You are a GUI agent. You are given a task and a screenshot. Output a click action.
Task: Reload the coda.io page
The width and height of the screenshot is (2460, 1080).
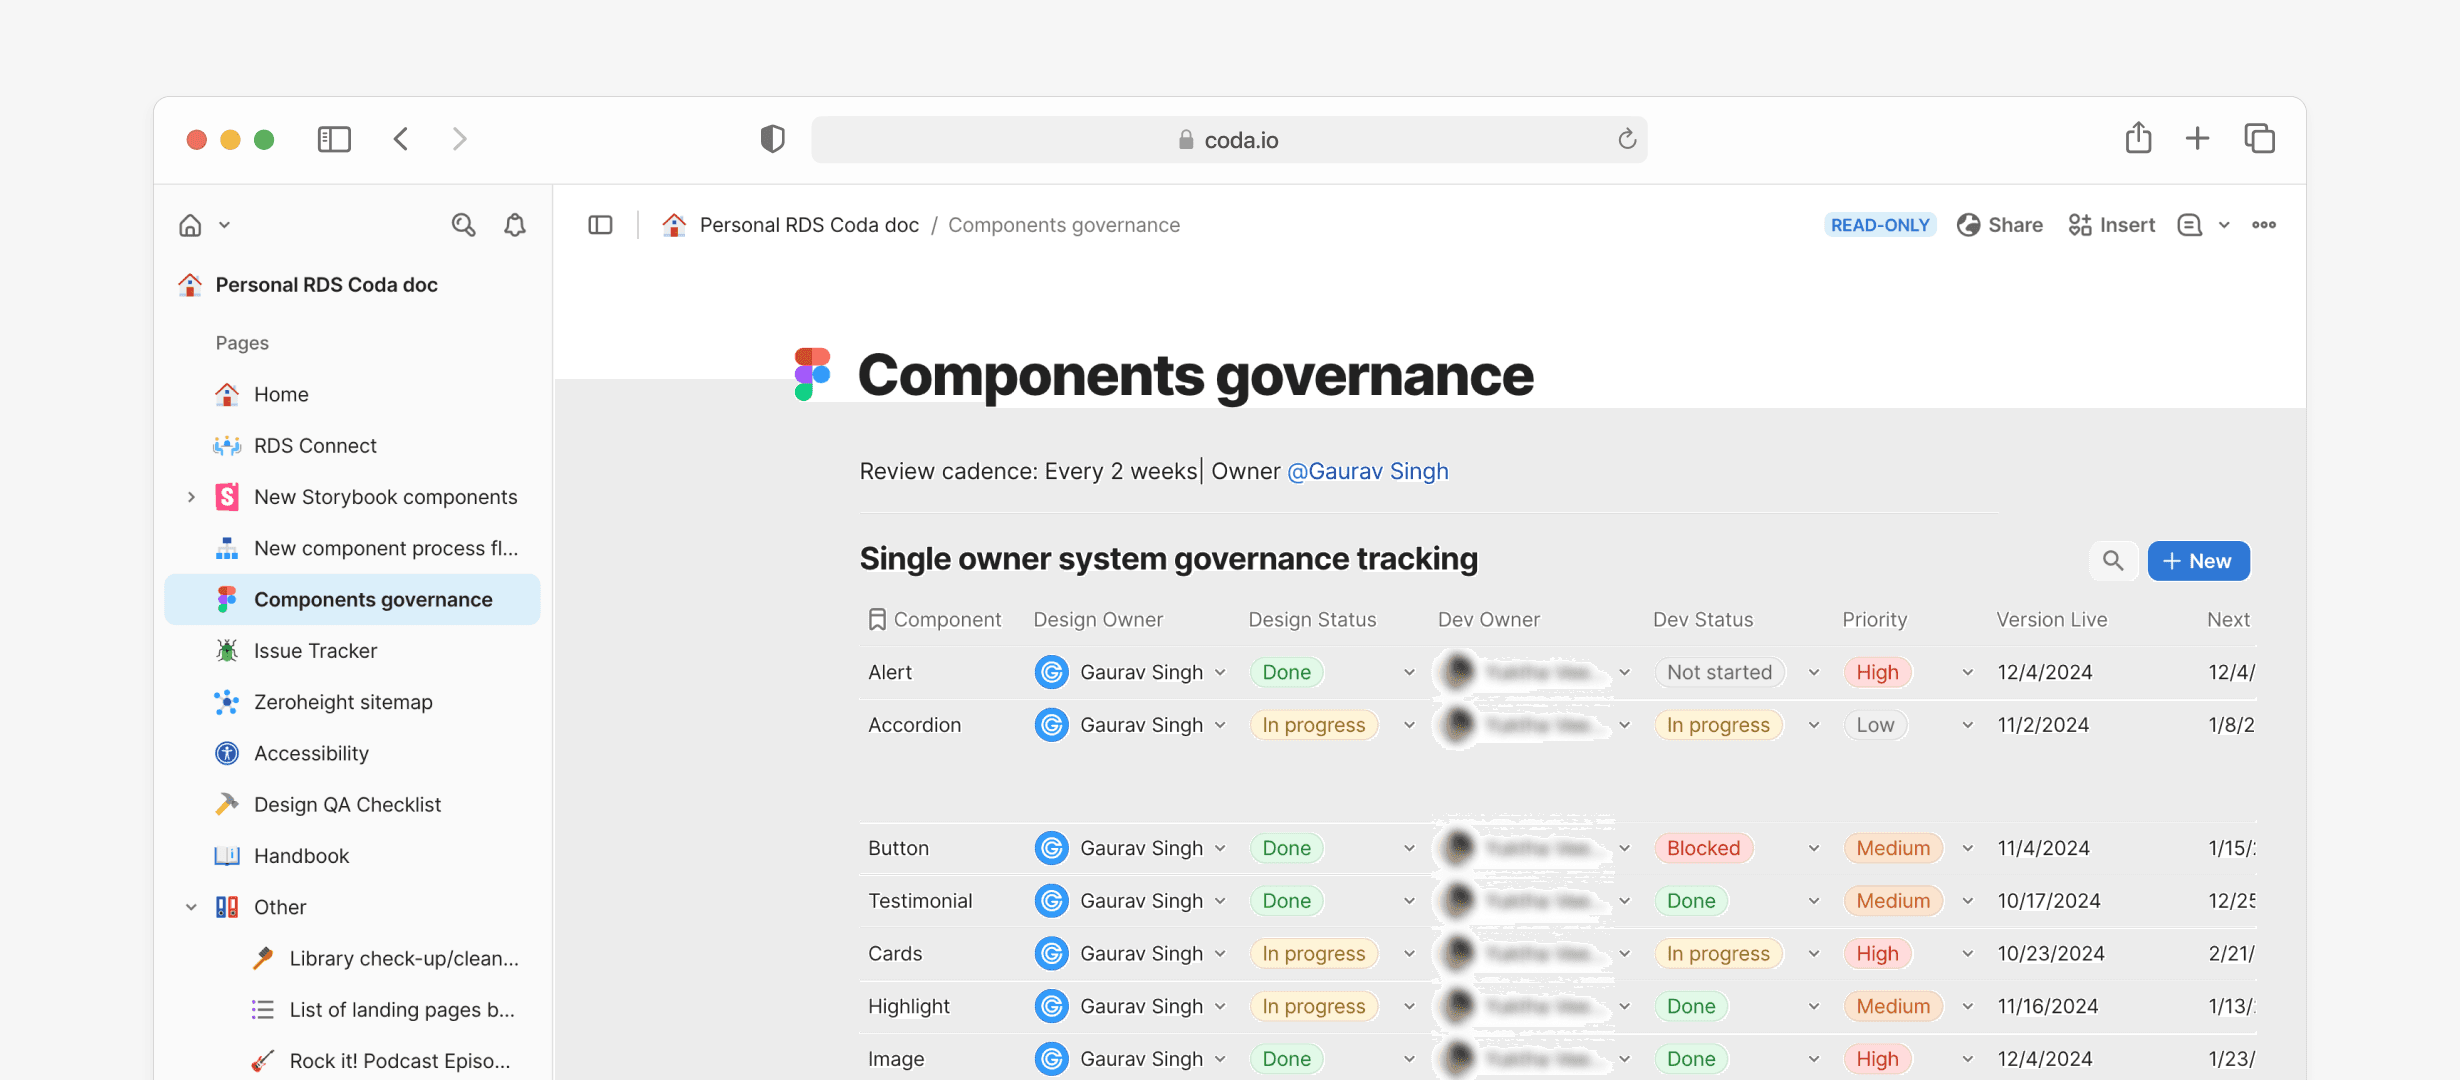pyautogui.click(x=1627, y=139)
